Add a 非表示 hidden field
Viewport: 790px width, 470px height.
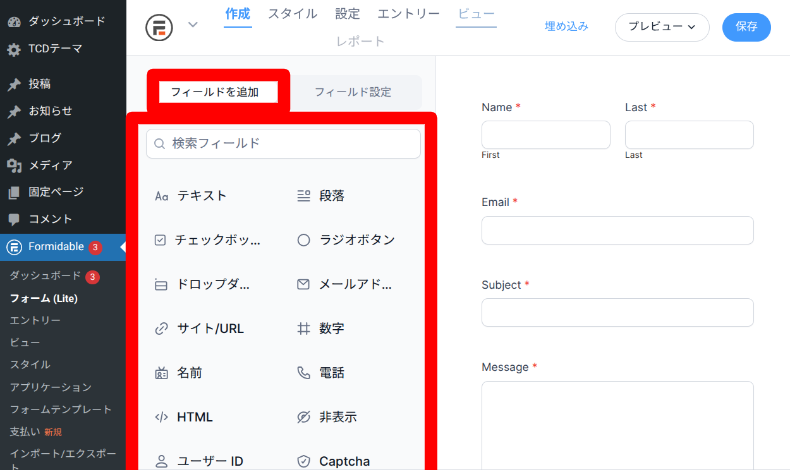(326, 417)
